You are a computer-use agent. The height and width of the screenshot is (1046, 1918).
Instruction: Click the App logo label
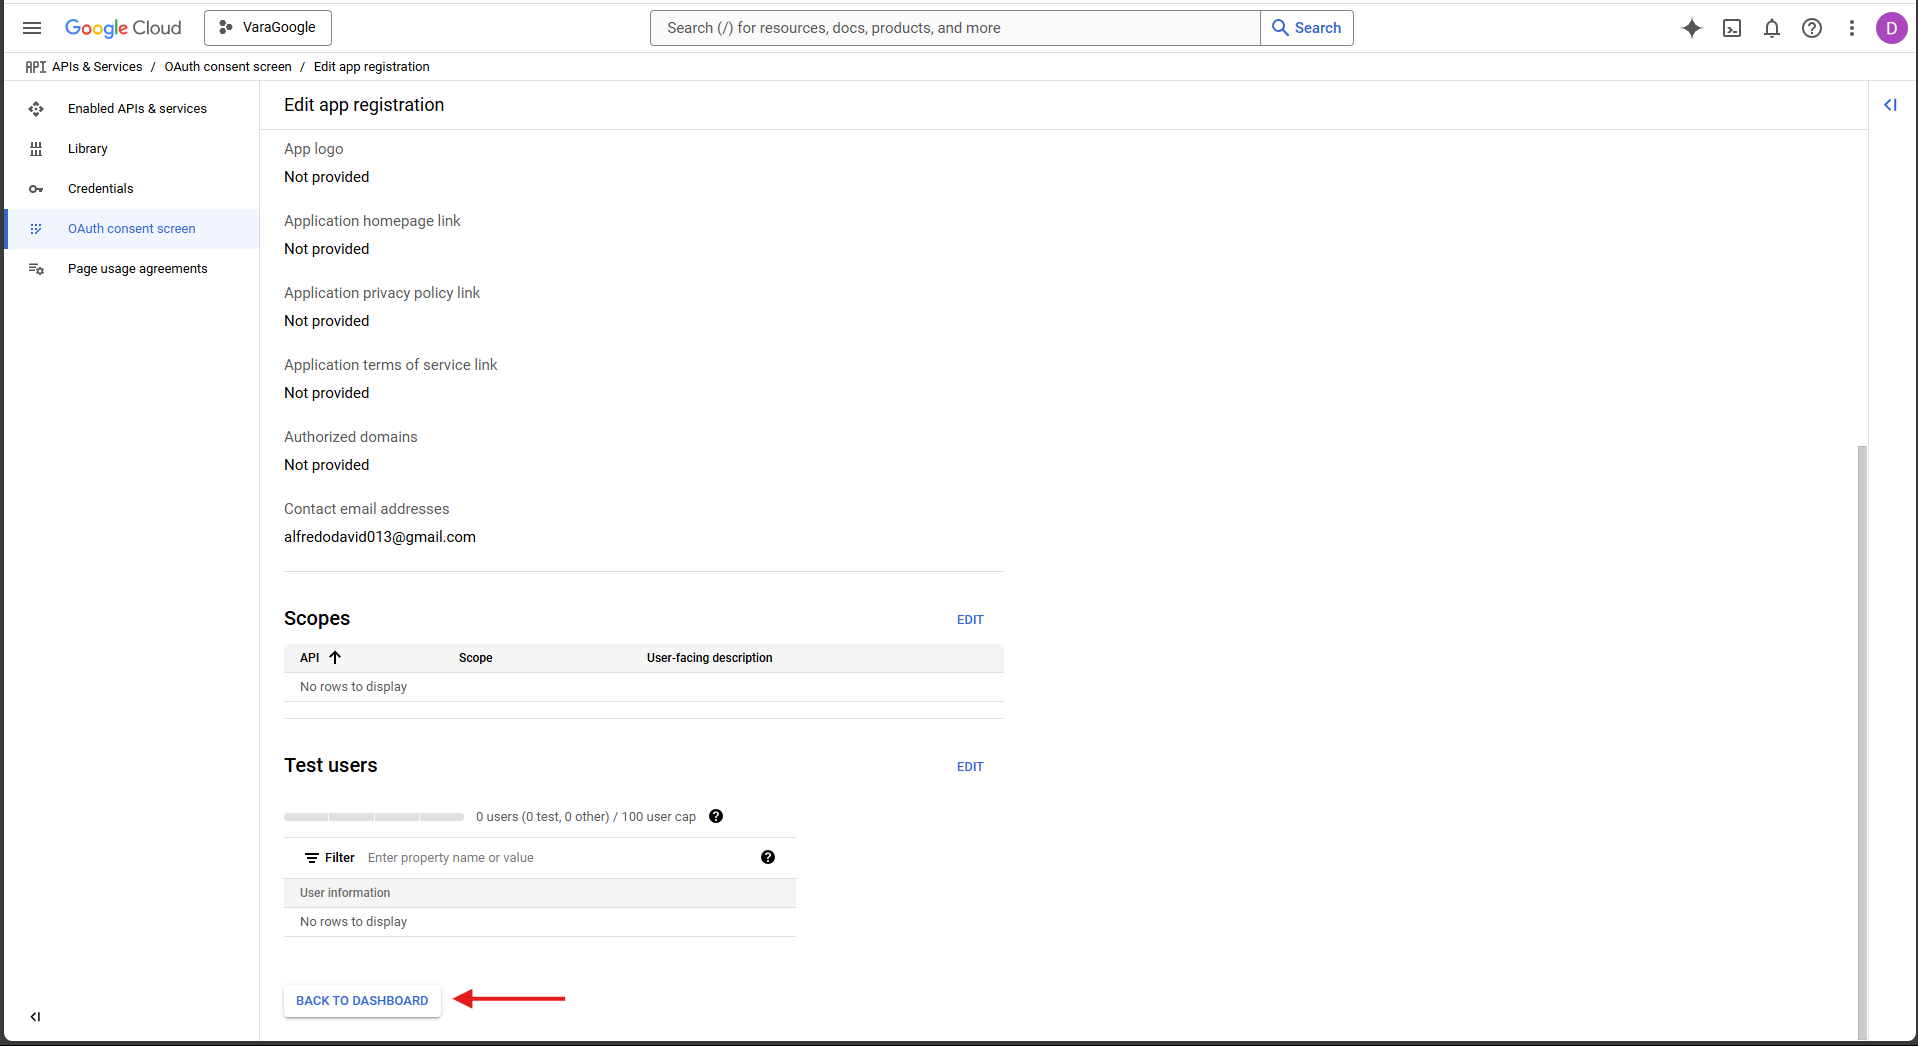click(x=314, y=149)
